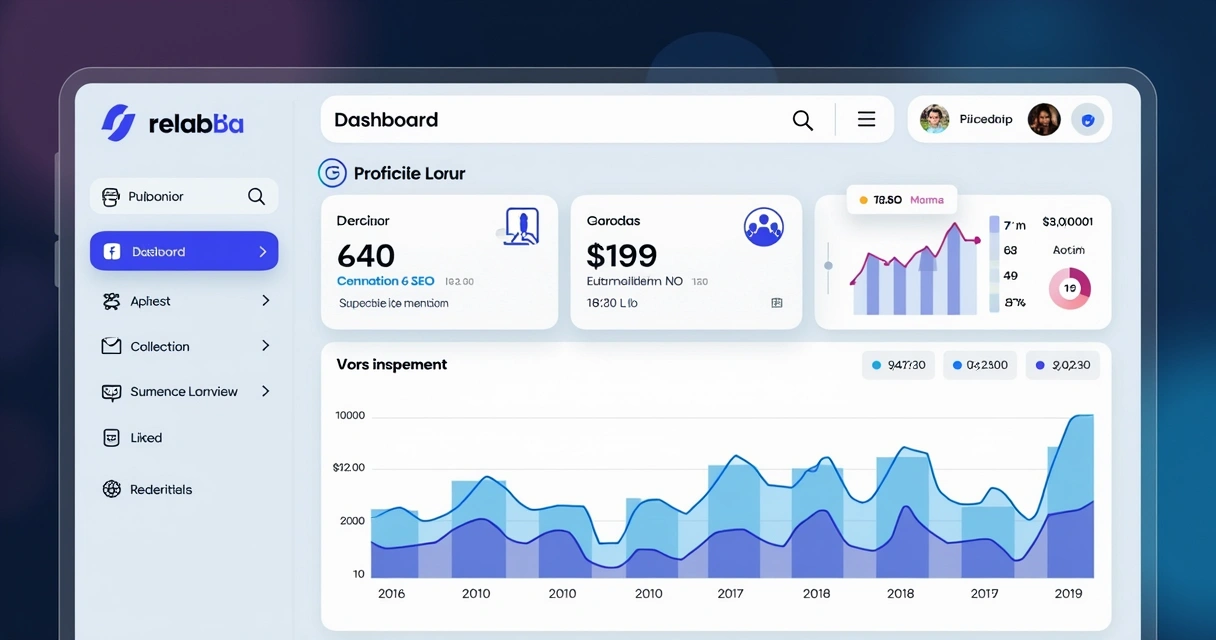Expand the Sumence Lonview chevron
This screenshot has height=640, width=1216.
click(x=265, y=391)
